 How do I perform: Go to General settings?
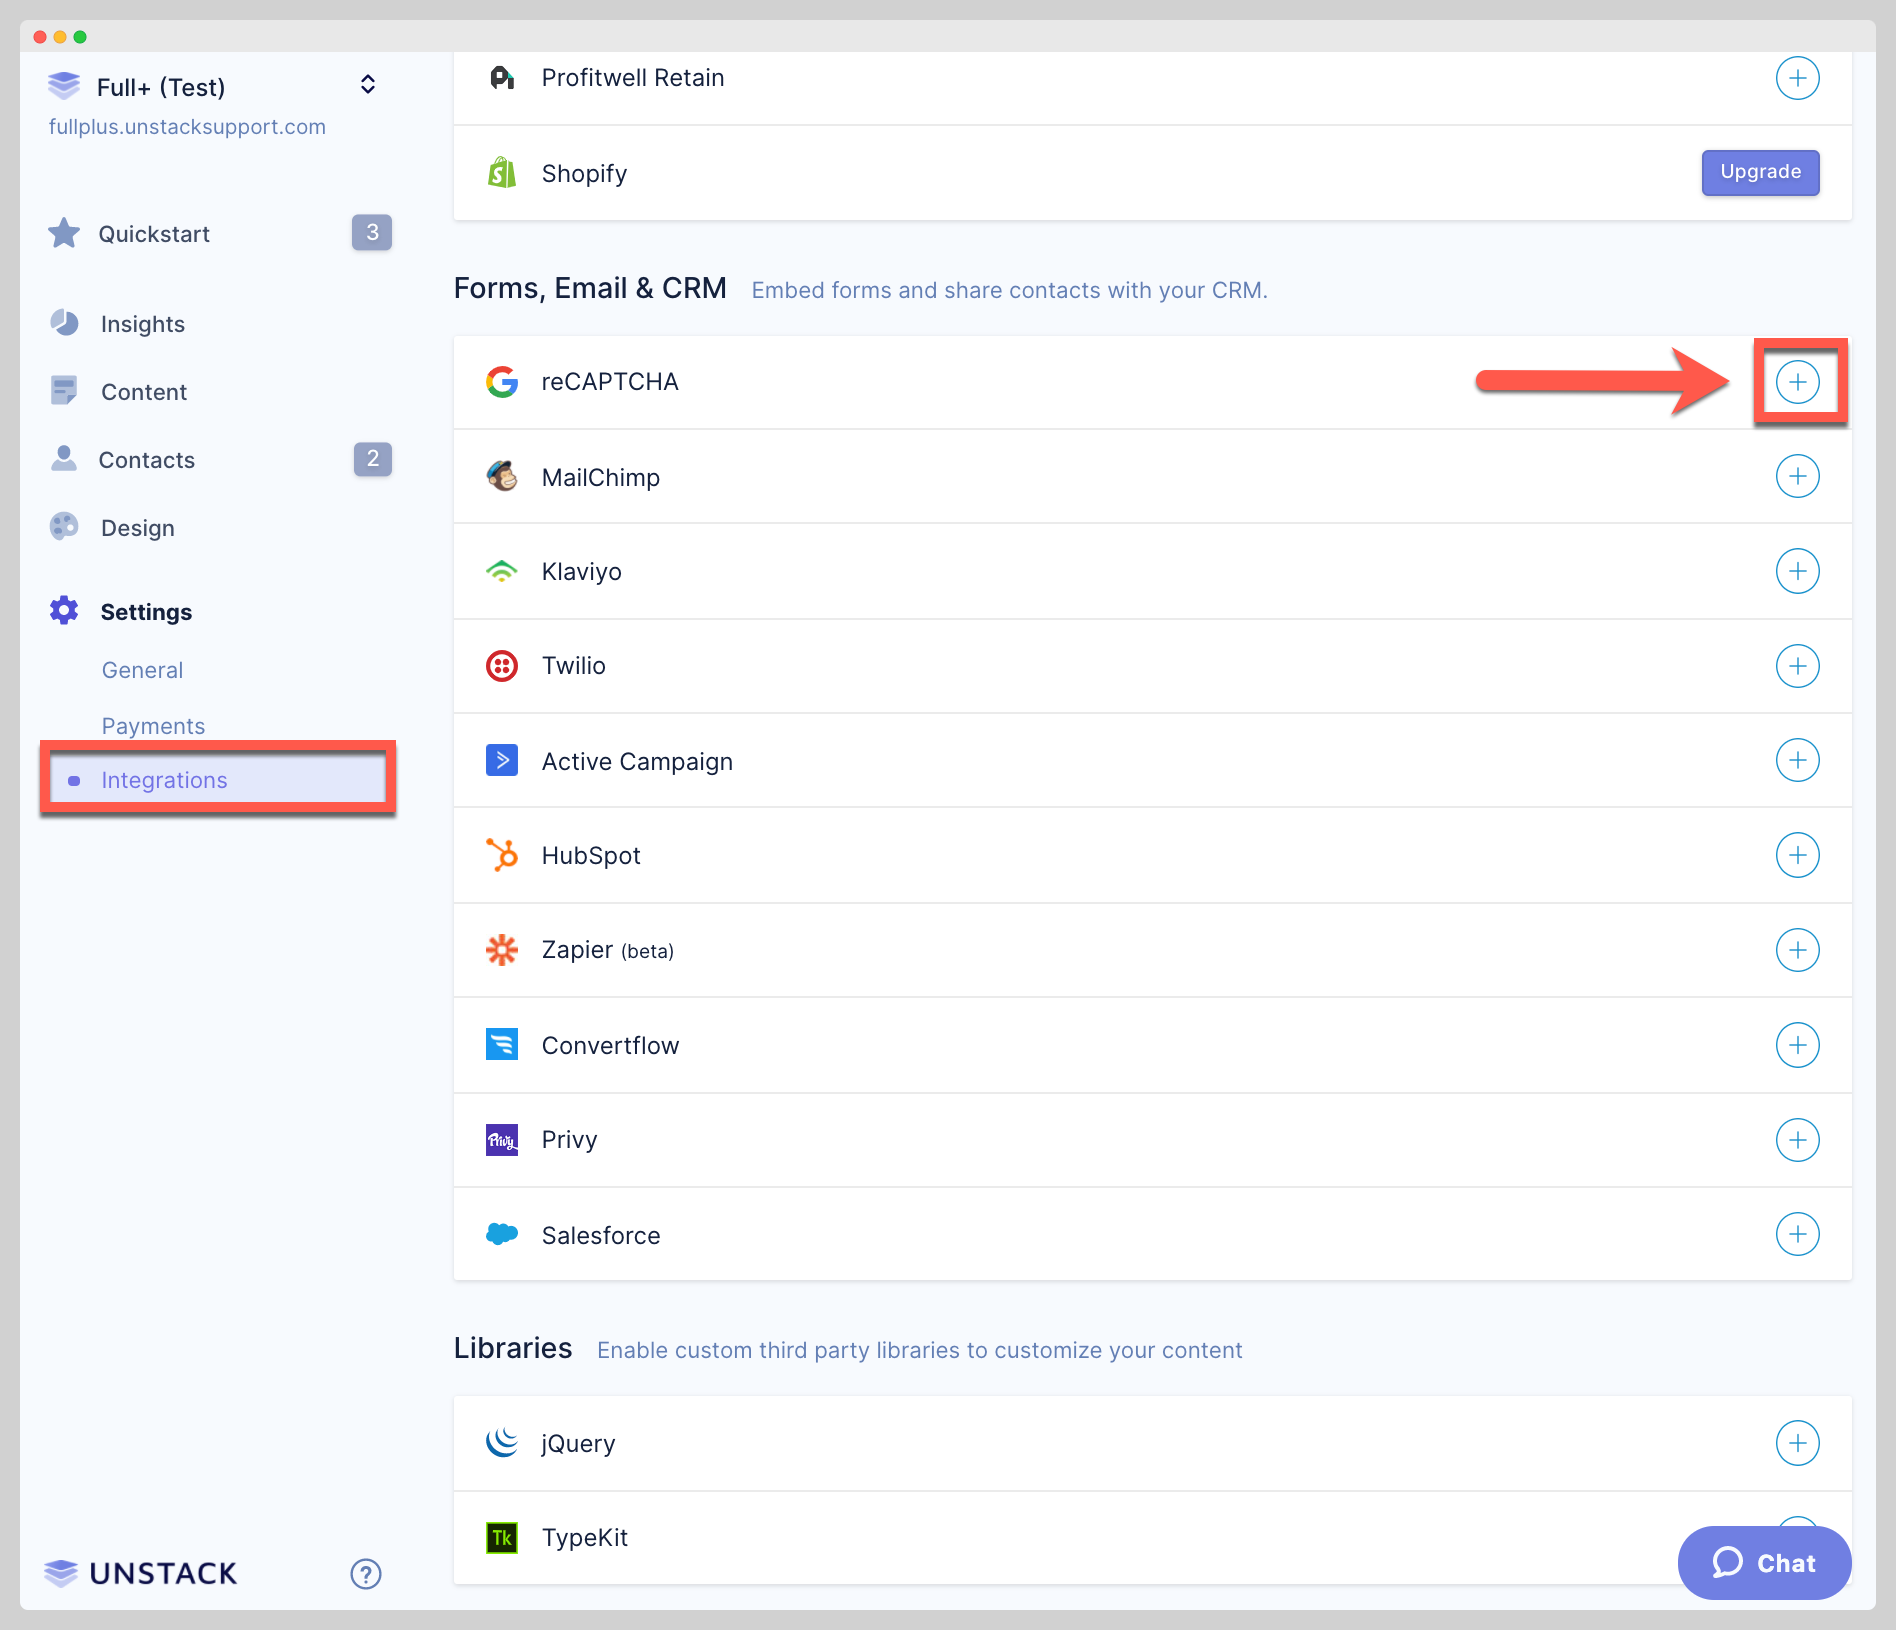click(143, 670)
